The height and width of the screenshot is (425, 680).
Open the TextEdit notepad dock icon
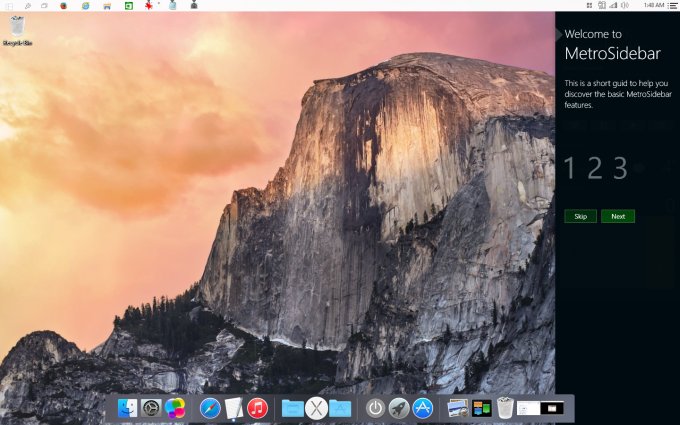(x=234, y=408)
